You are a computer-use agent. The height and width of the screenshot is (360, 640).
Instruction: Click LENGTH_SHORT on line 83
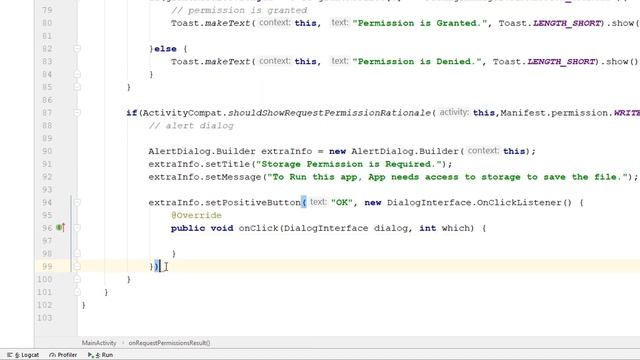(x=561, y=62)
